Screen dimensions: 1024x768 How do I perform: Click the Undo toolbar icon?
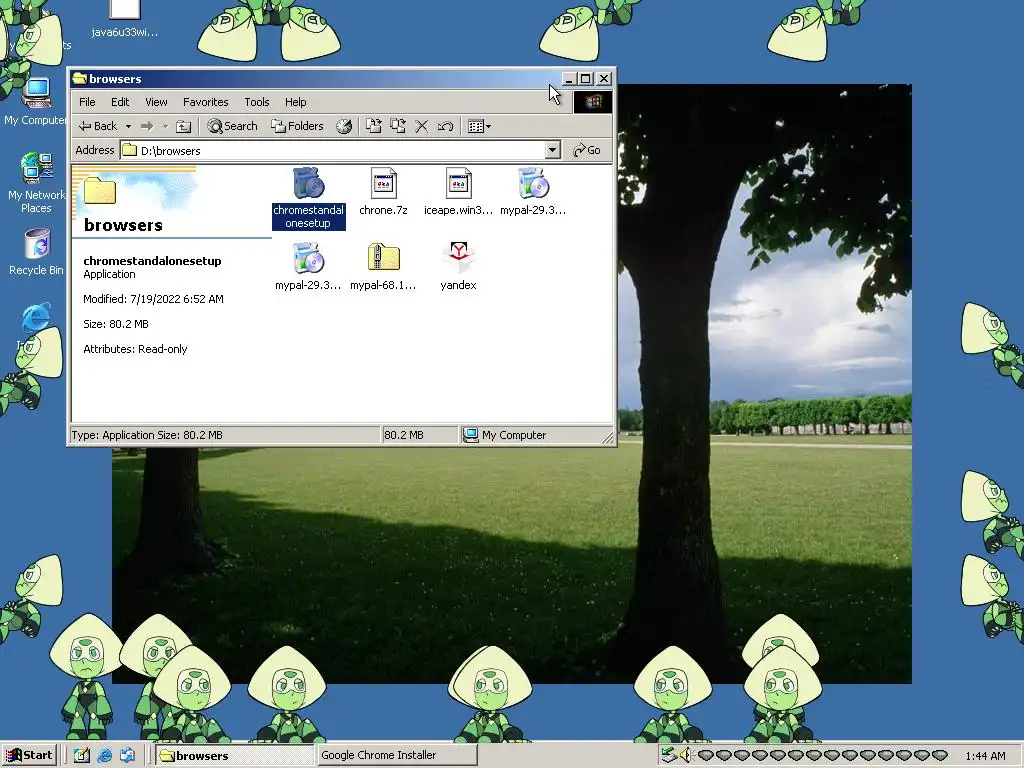point(445,126)
